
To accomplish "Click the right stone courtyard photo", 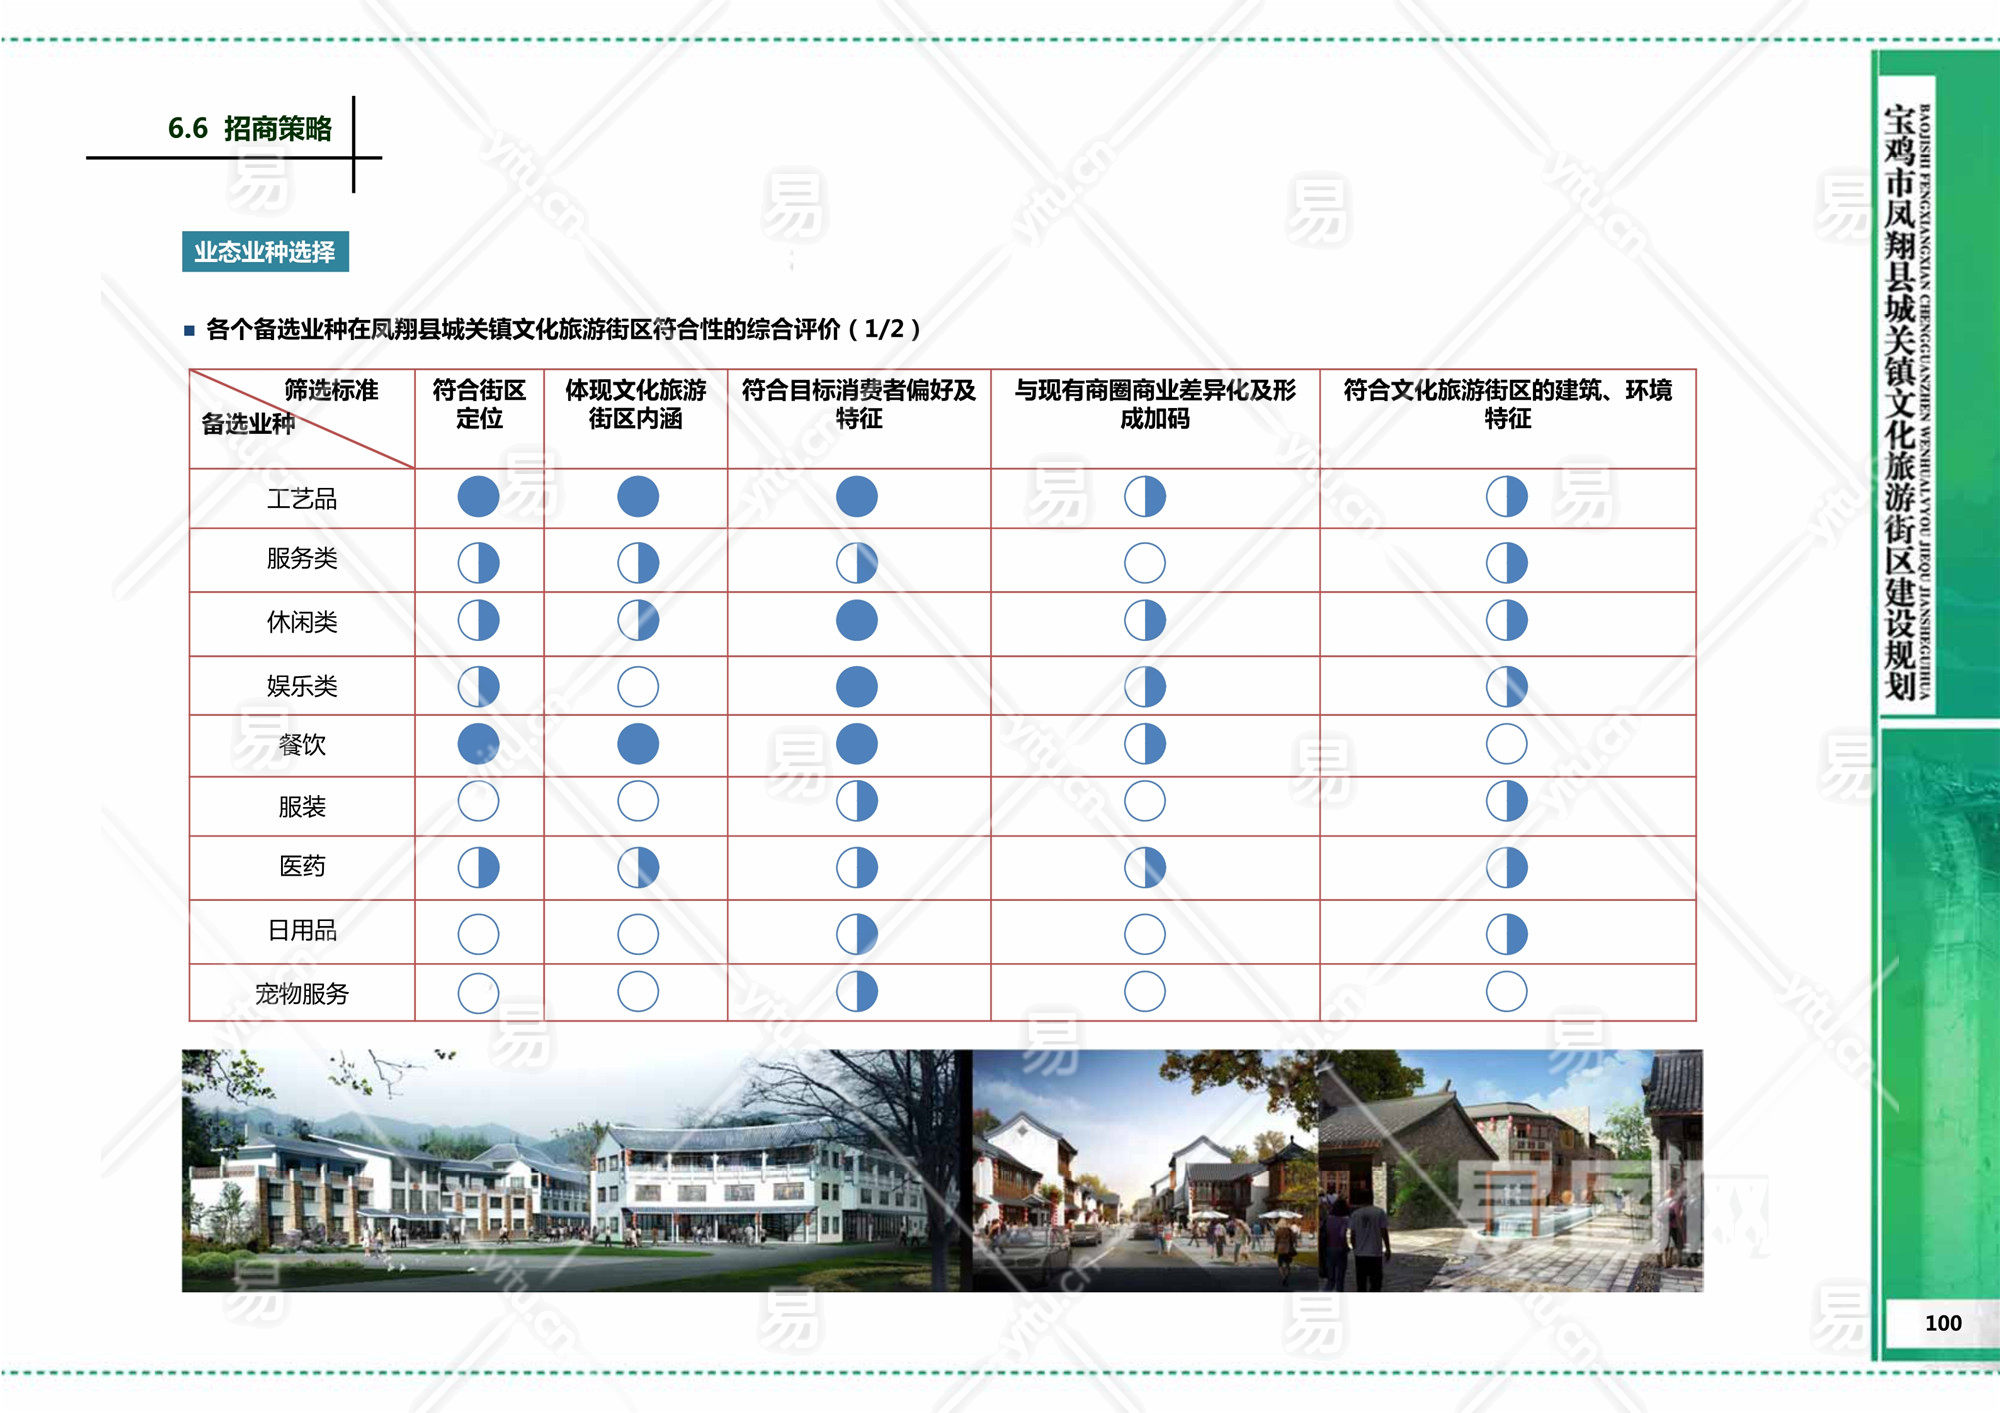I will click(1510, 1170).
